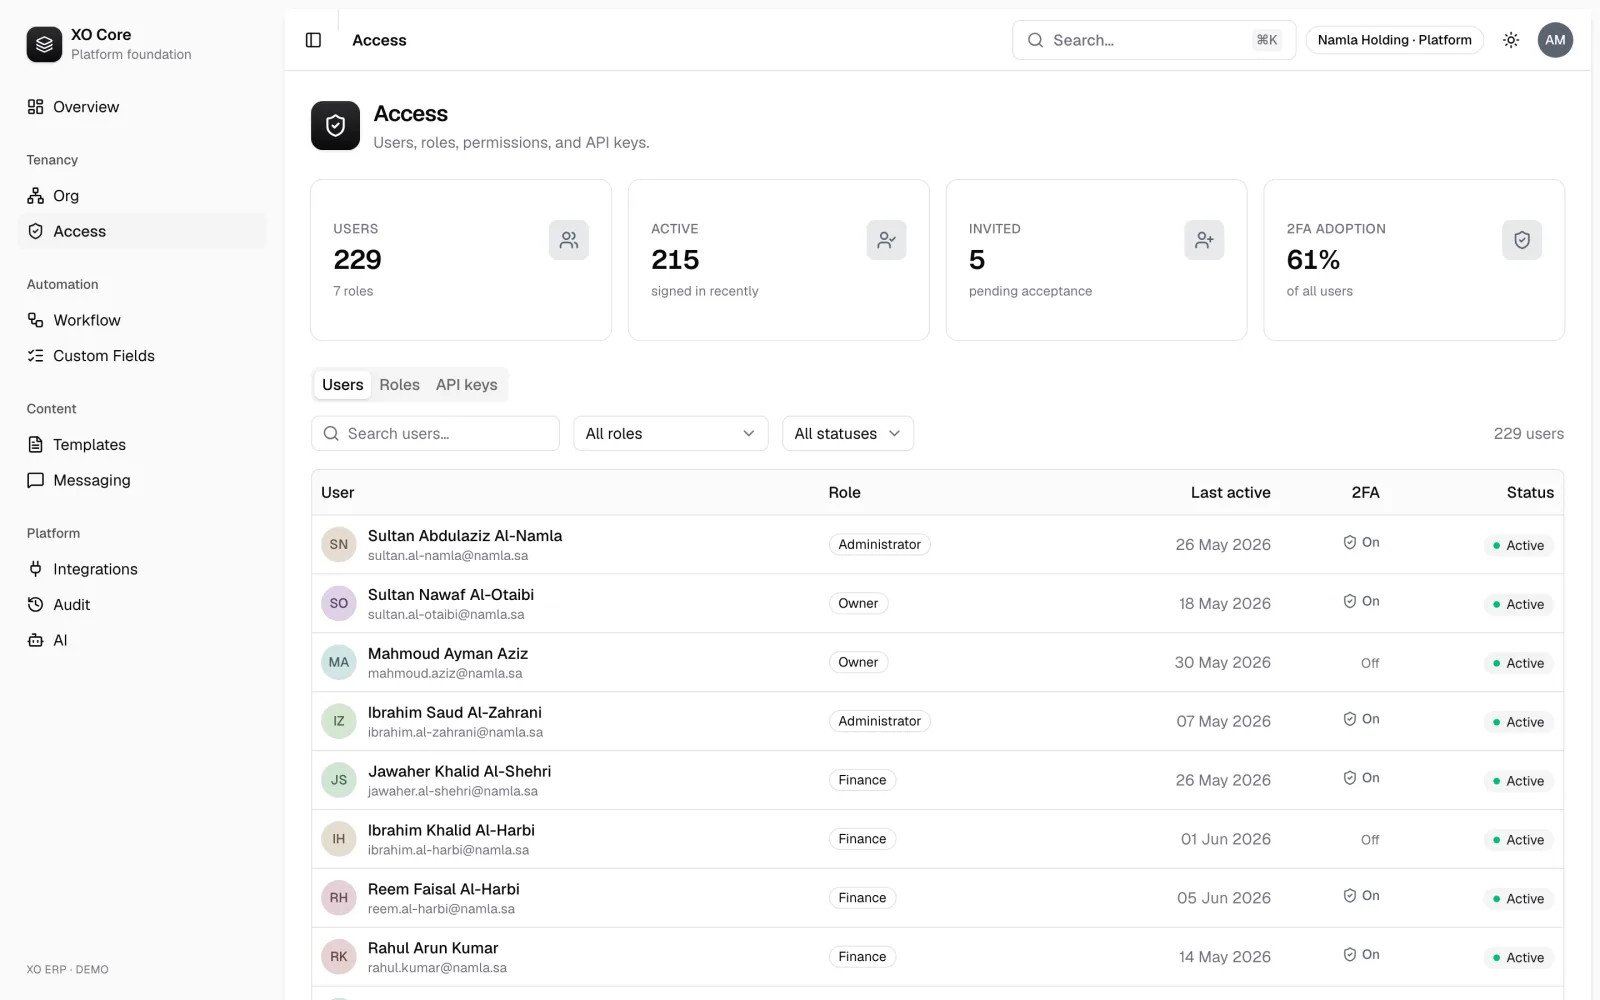Open Templates under Content
This screenshot has height=1000, width=1600.
coord(142,445)
